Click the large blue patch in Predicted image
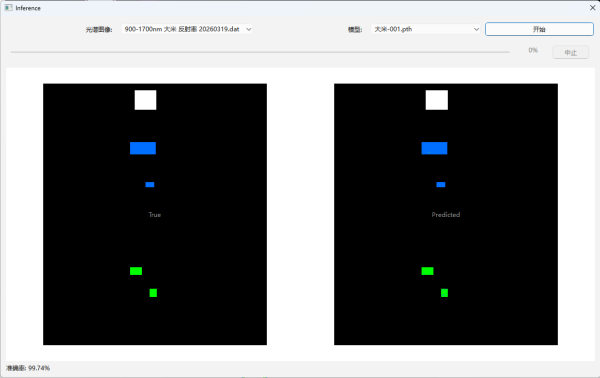 point(434,148)
